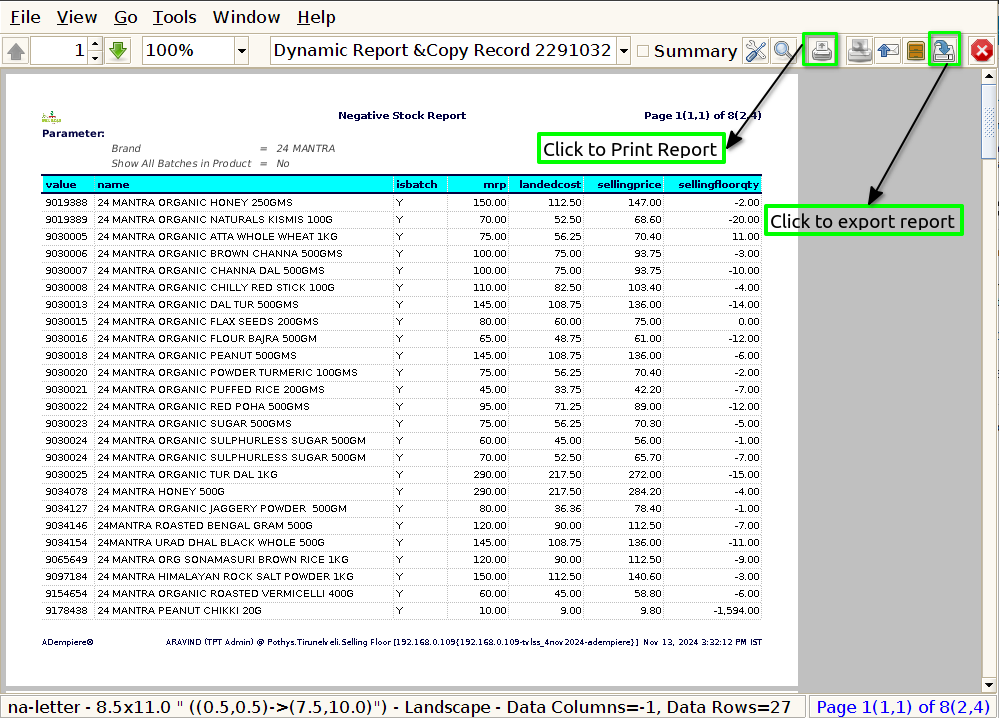Click the 'Negative Stock Report' title
The image size is (999, 718).
tap(402, 115)
